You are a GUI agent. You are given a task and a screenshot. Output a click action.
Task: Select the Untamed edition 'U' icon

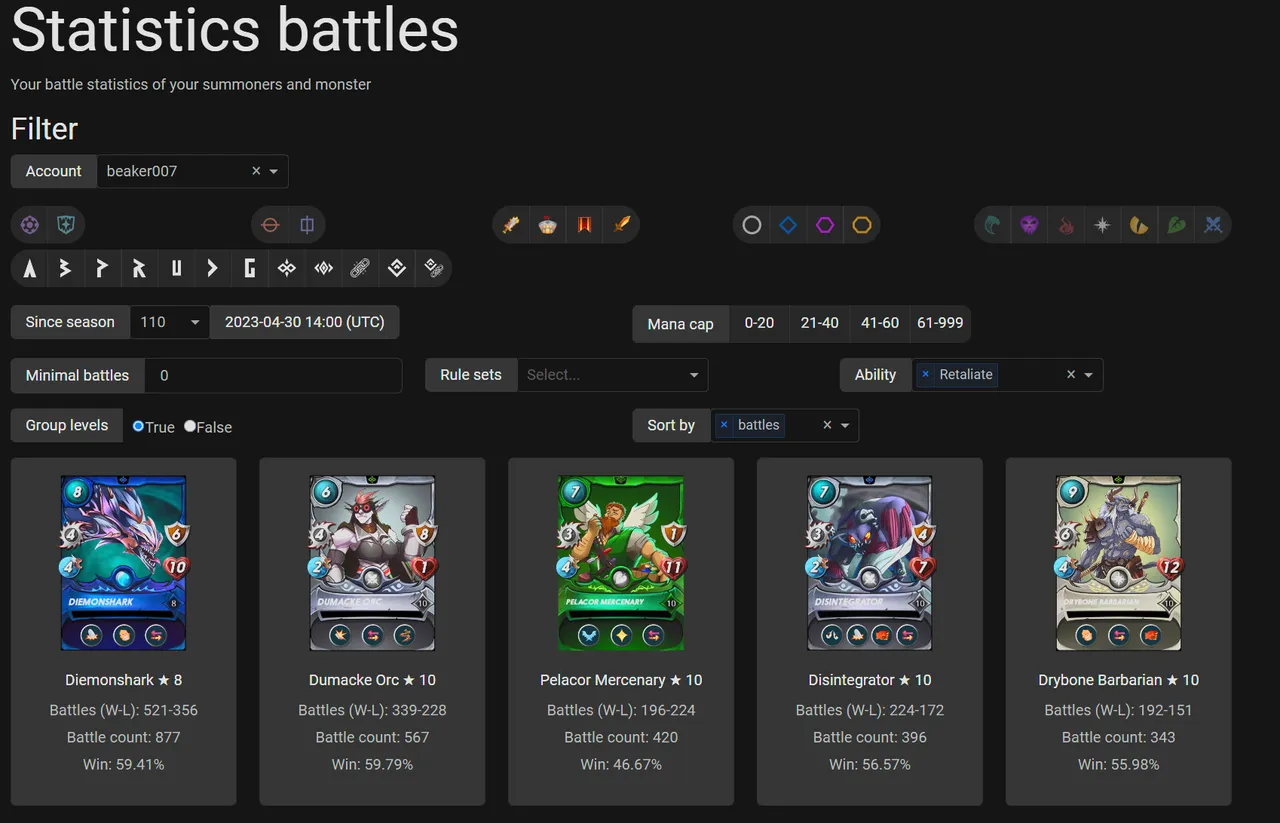point(177,268)
